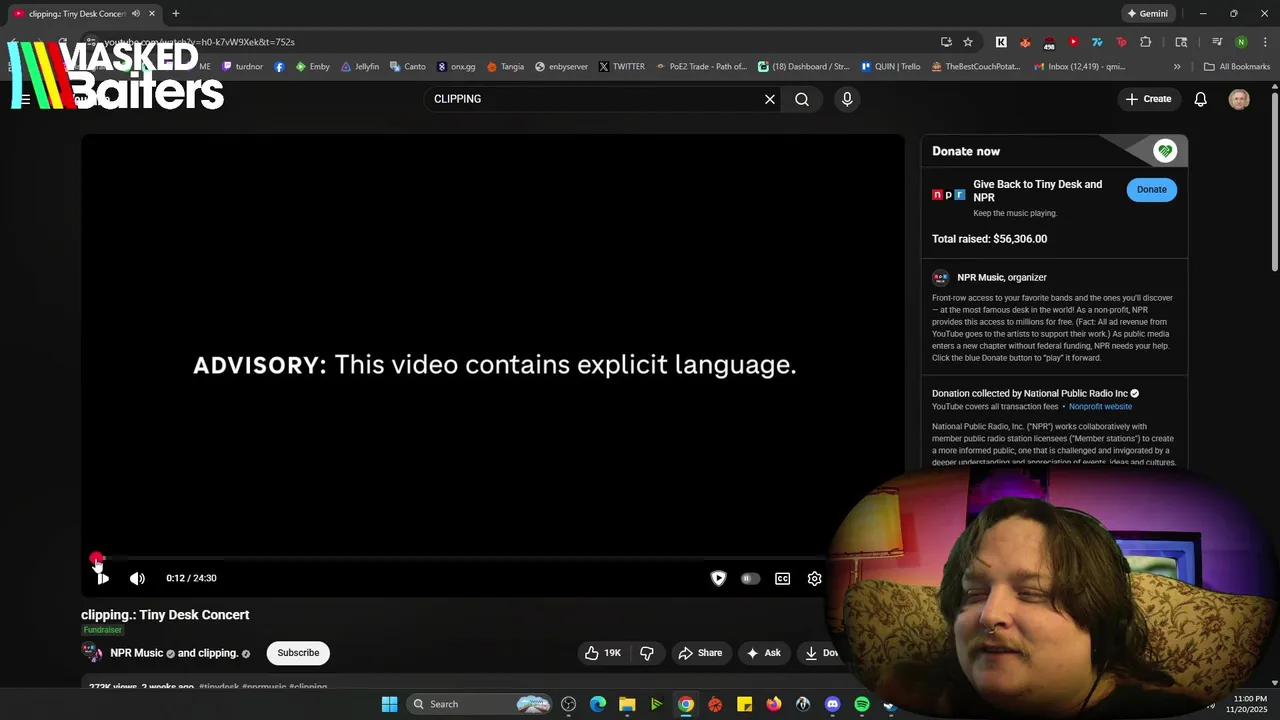The width and height of the screenshot is (1280, 720).
Task: Open the Chrome extensions puzzle icon
Action: click(x=1146, y=42)
